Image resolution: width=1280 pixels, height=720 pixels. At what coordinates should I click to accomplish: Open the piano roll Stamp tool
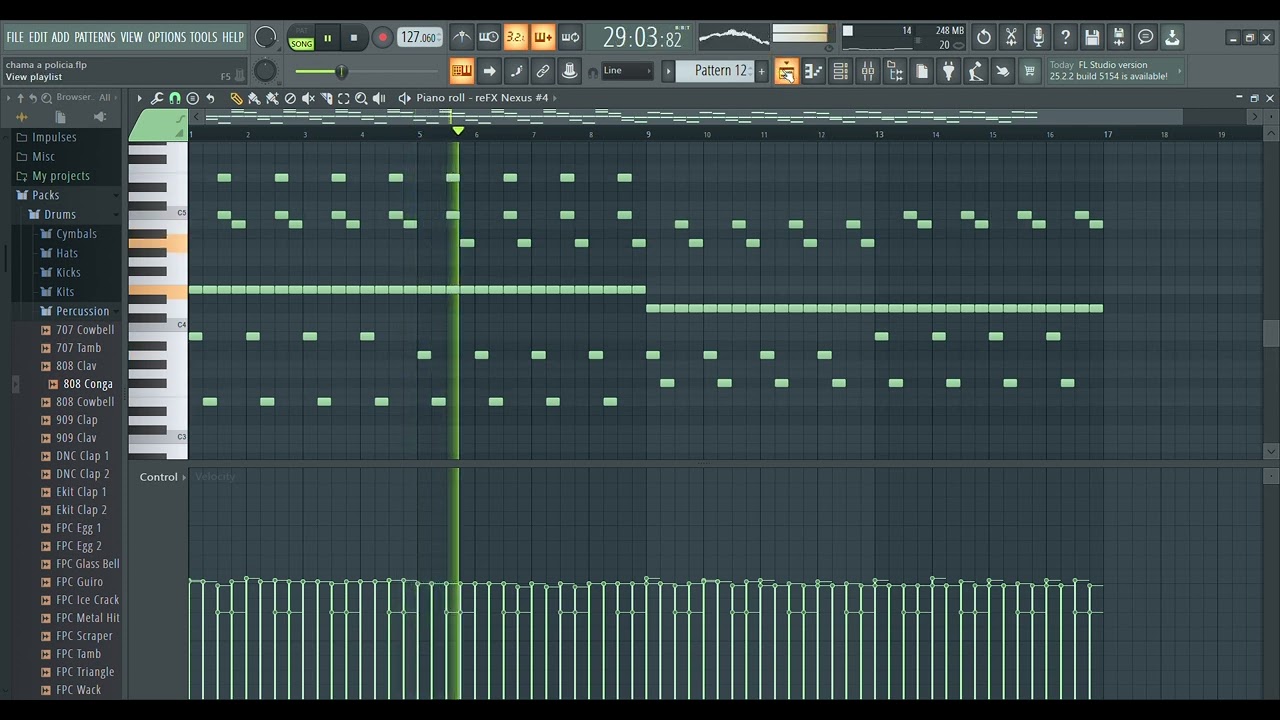point(193,98)
